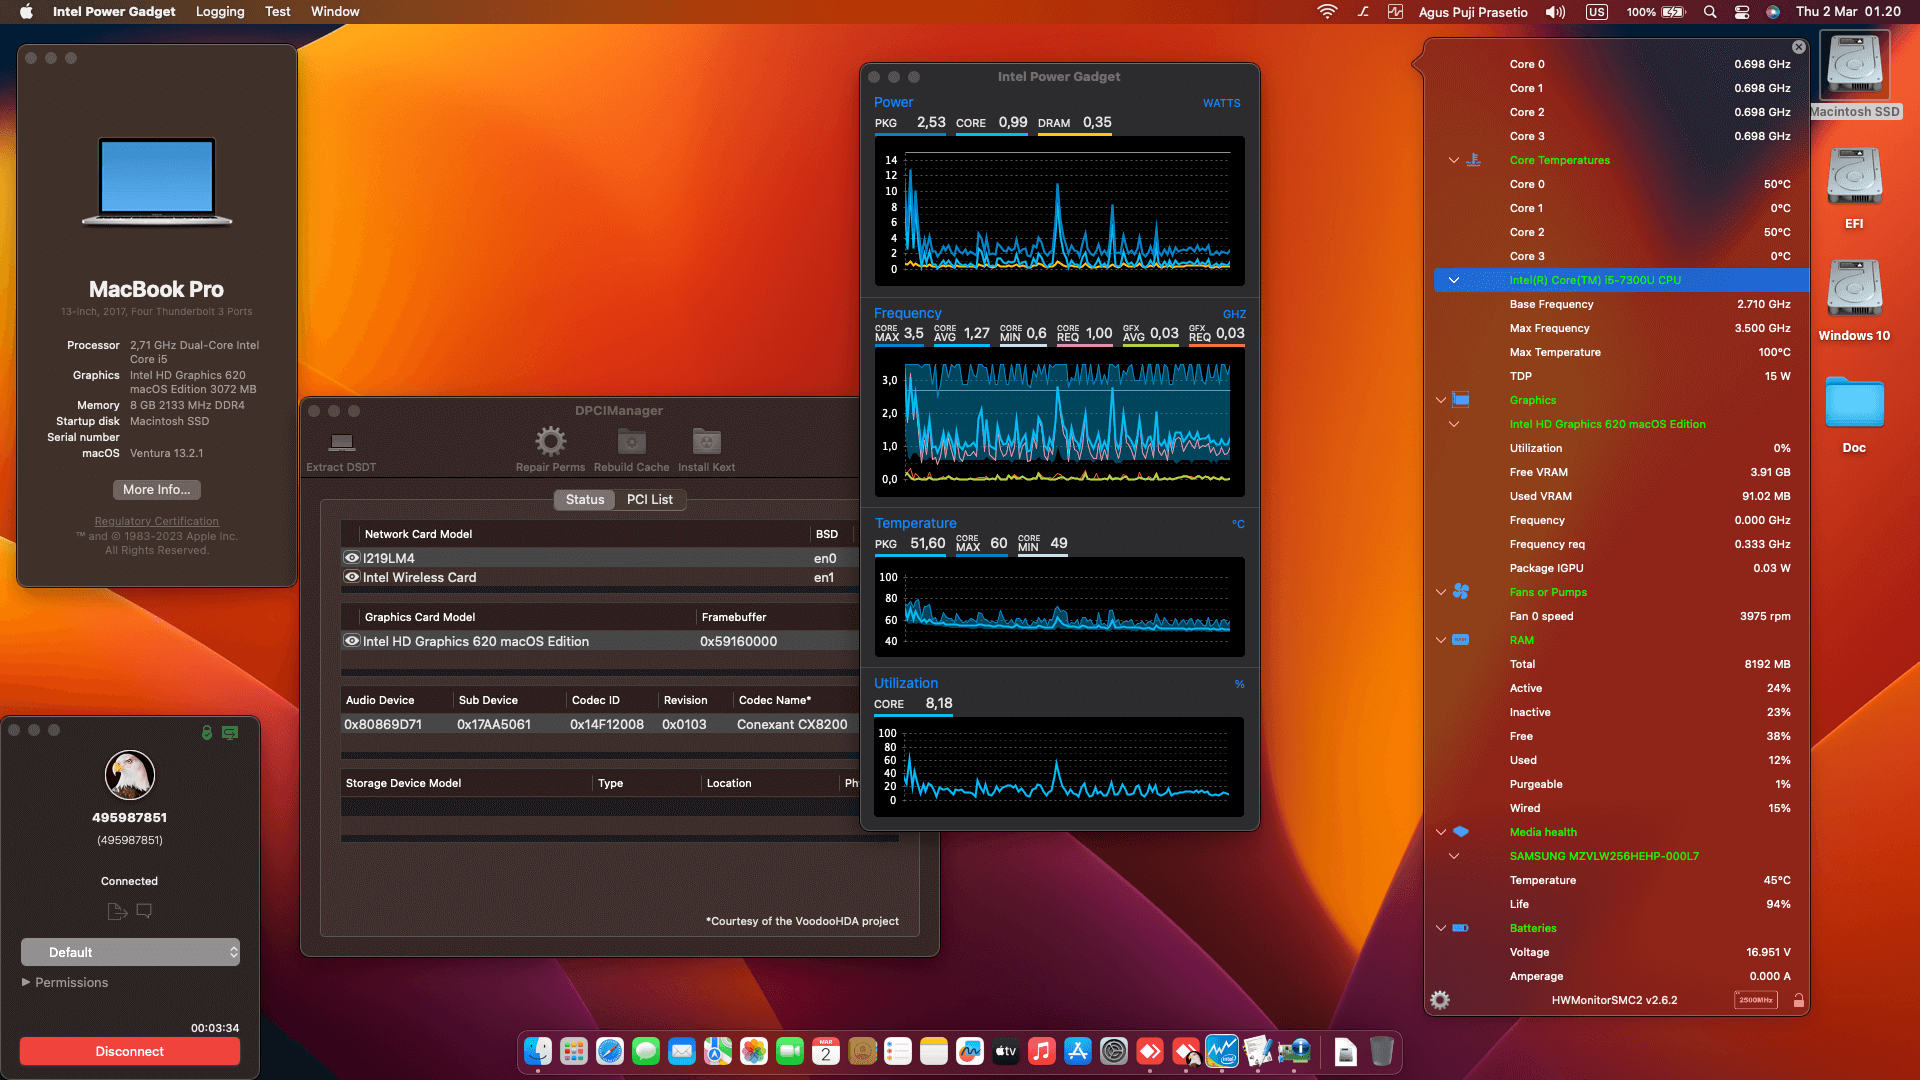
Task: Click the More Info button
Action: coord(156,490)
